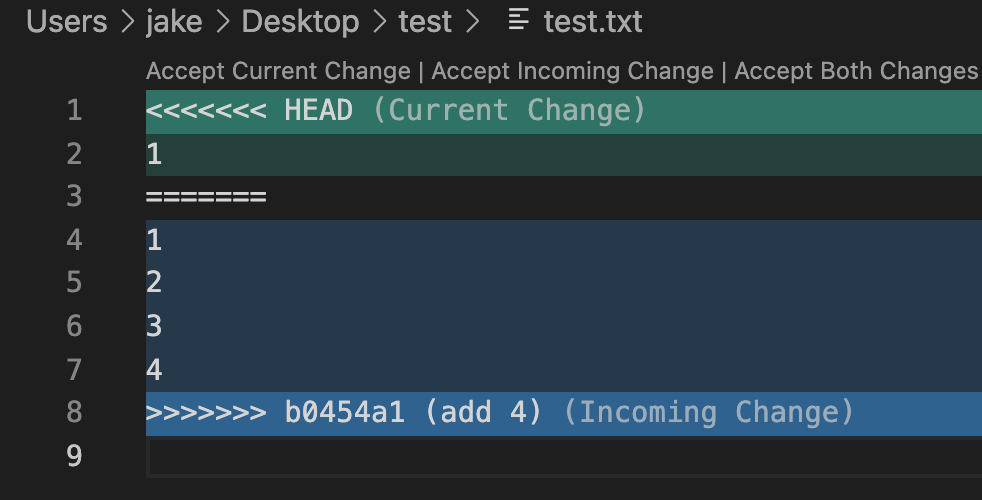This screenshot has width=982, height=500.
Task: Open the Users breadcrumb segment
Action: coord(66,22)
